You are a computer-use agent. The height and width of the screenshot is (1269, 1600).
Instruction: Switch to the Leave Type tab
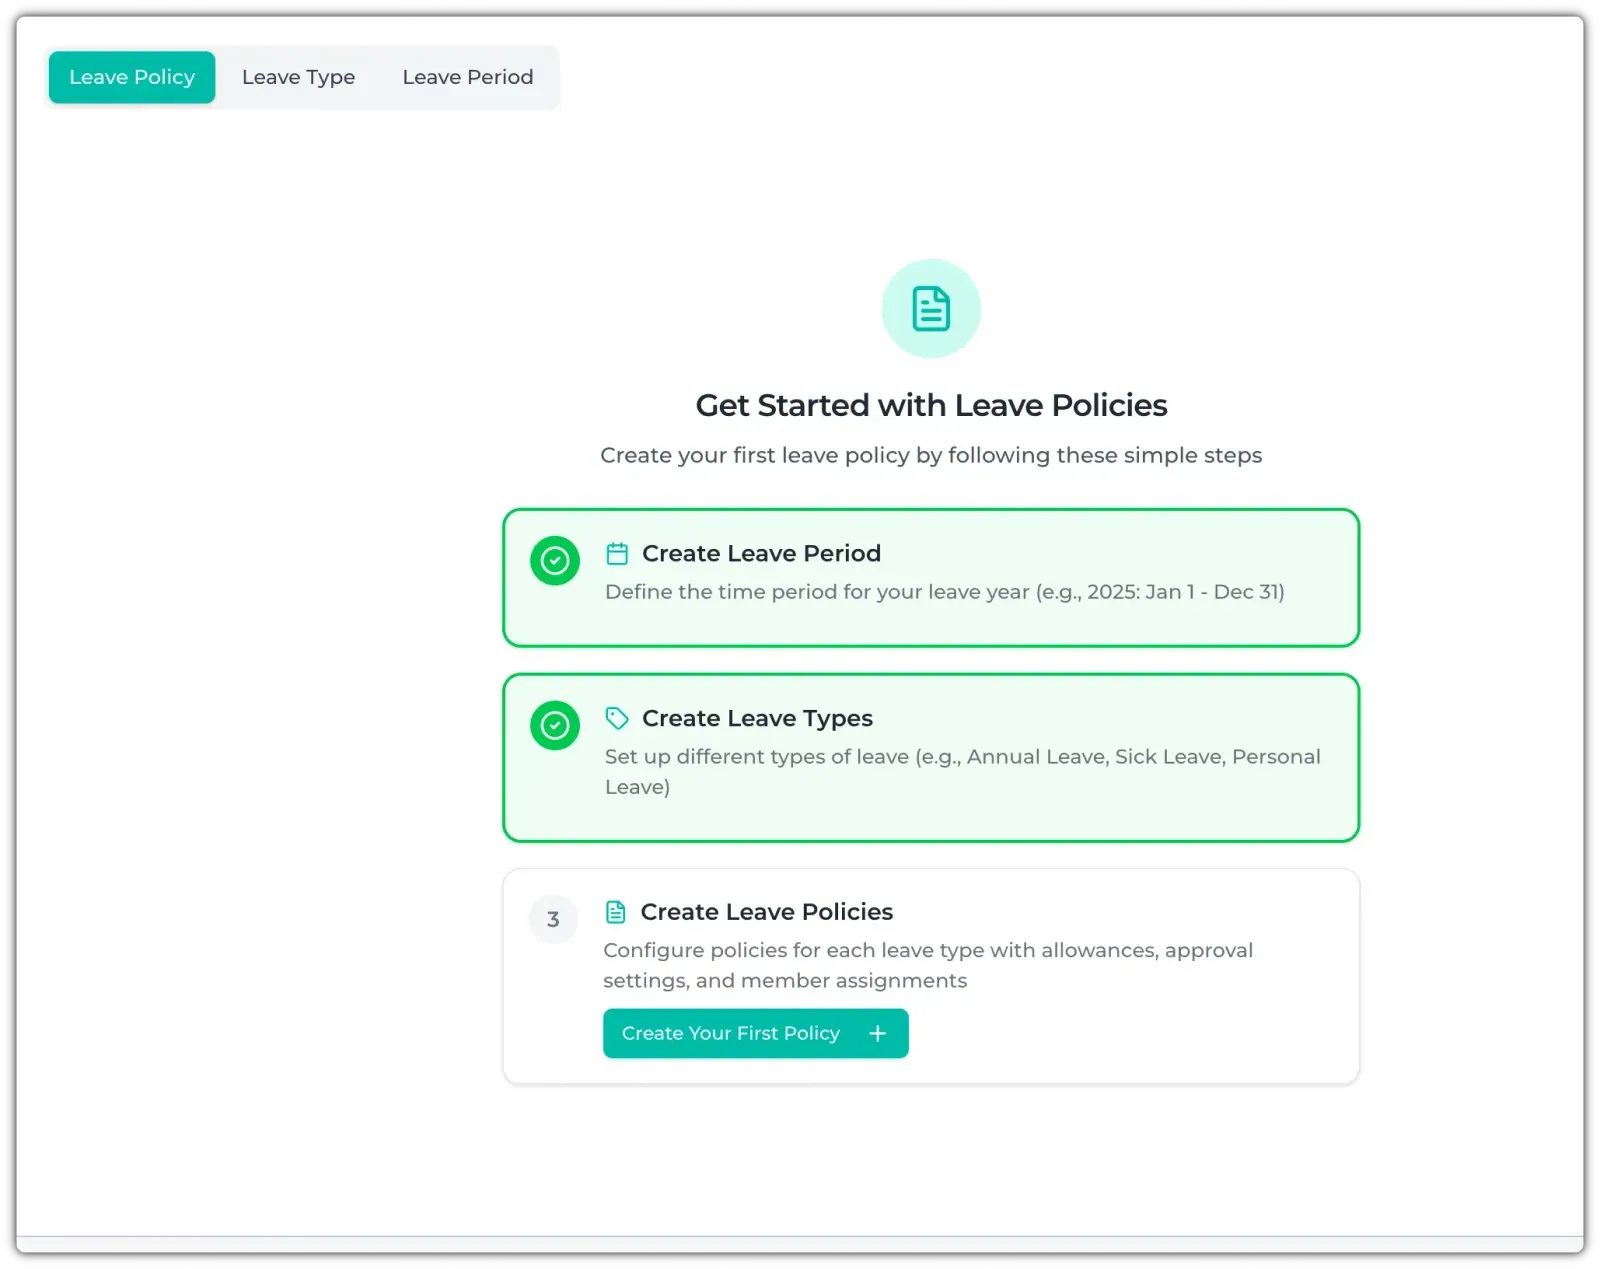point(298,77)
